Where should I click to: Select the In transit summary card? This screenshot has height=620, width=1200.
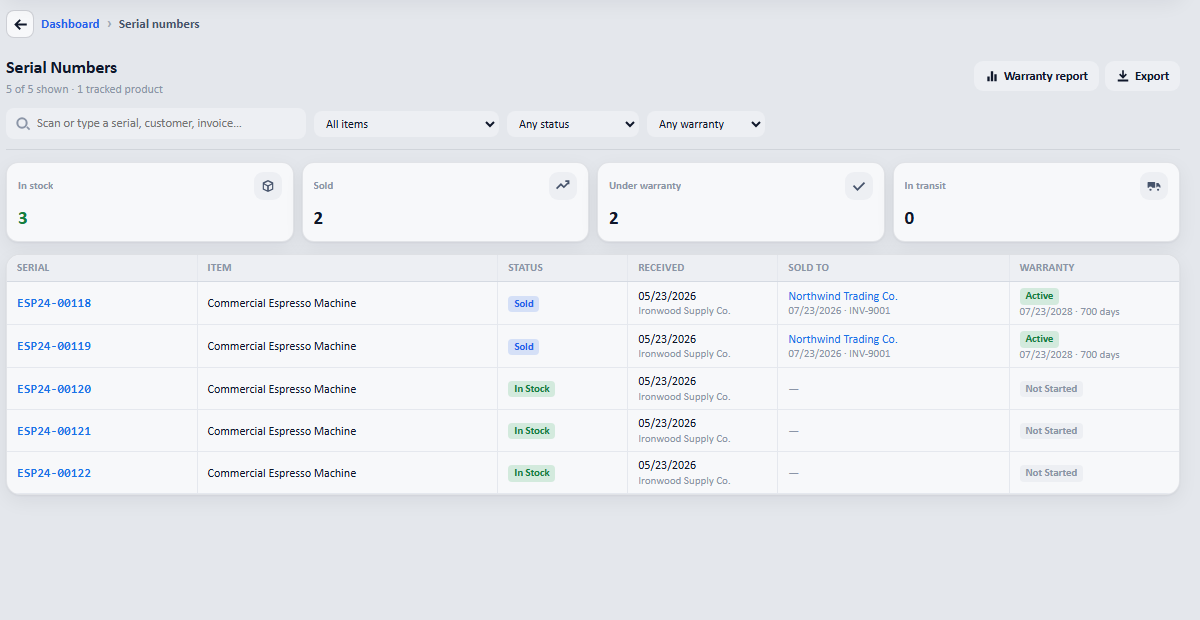click(1036, 202)
